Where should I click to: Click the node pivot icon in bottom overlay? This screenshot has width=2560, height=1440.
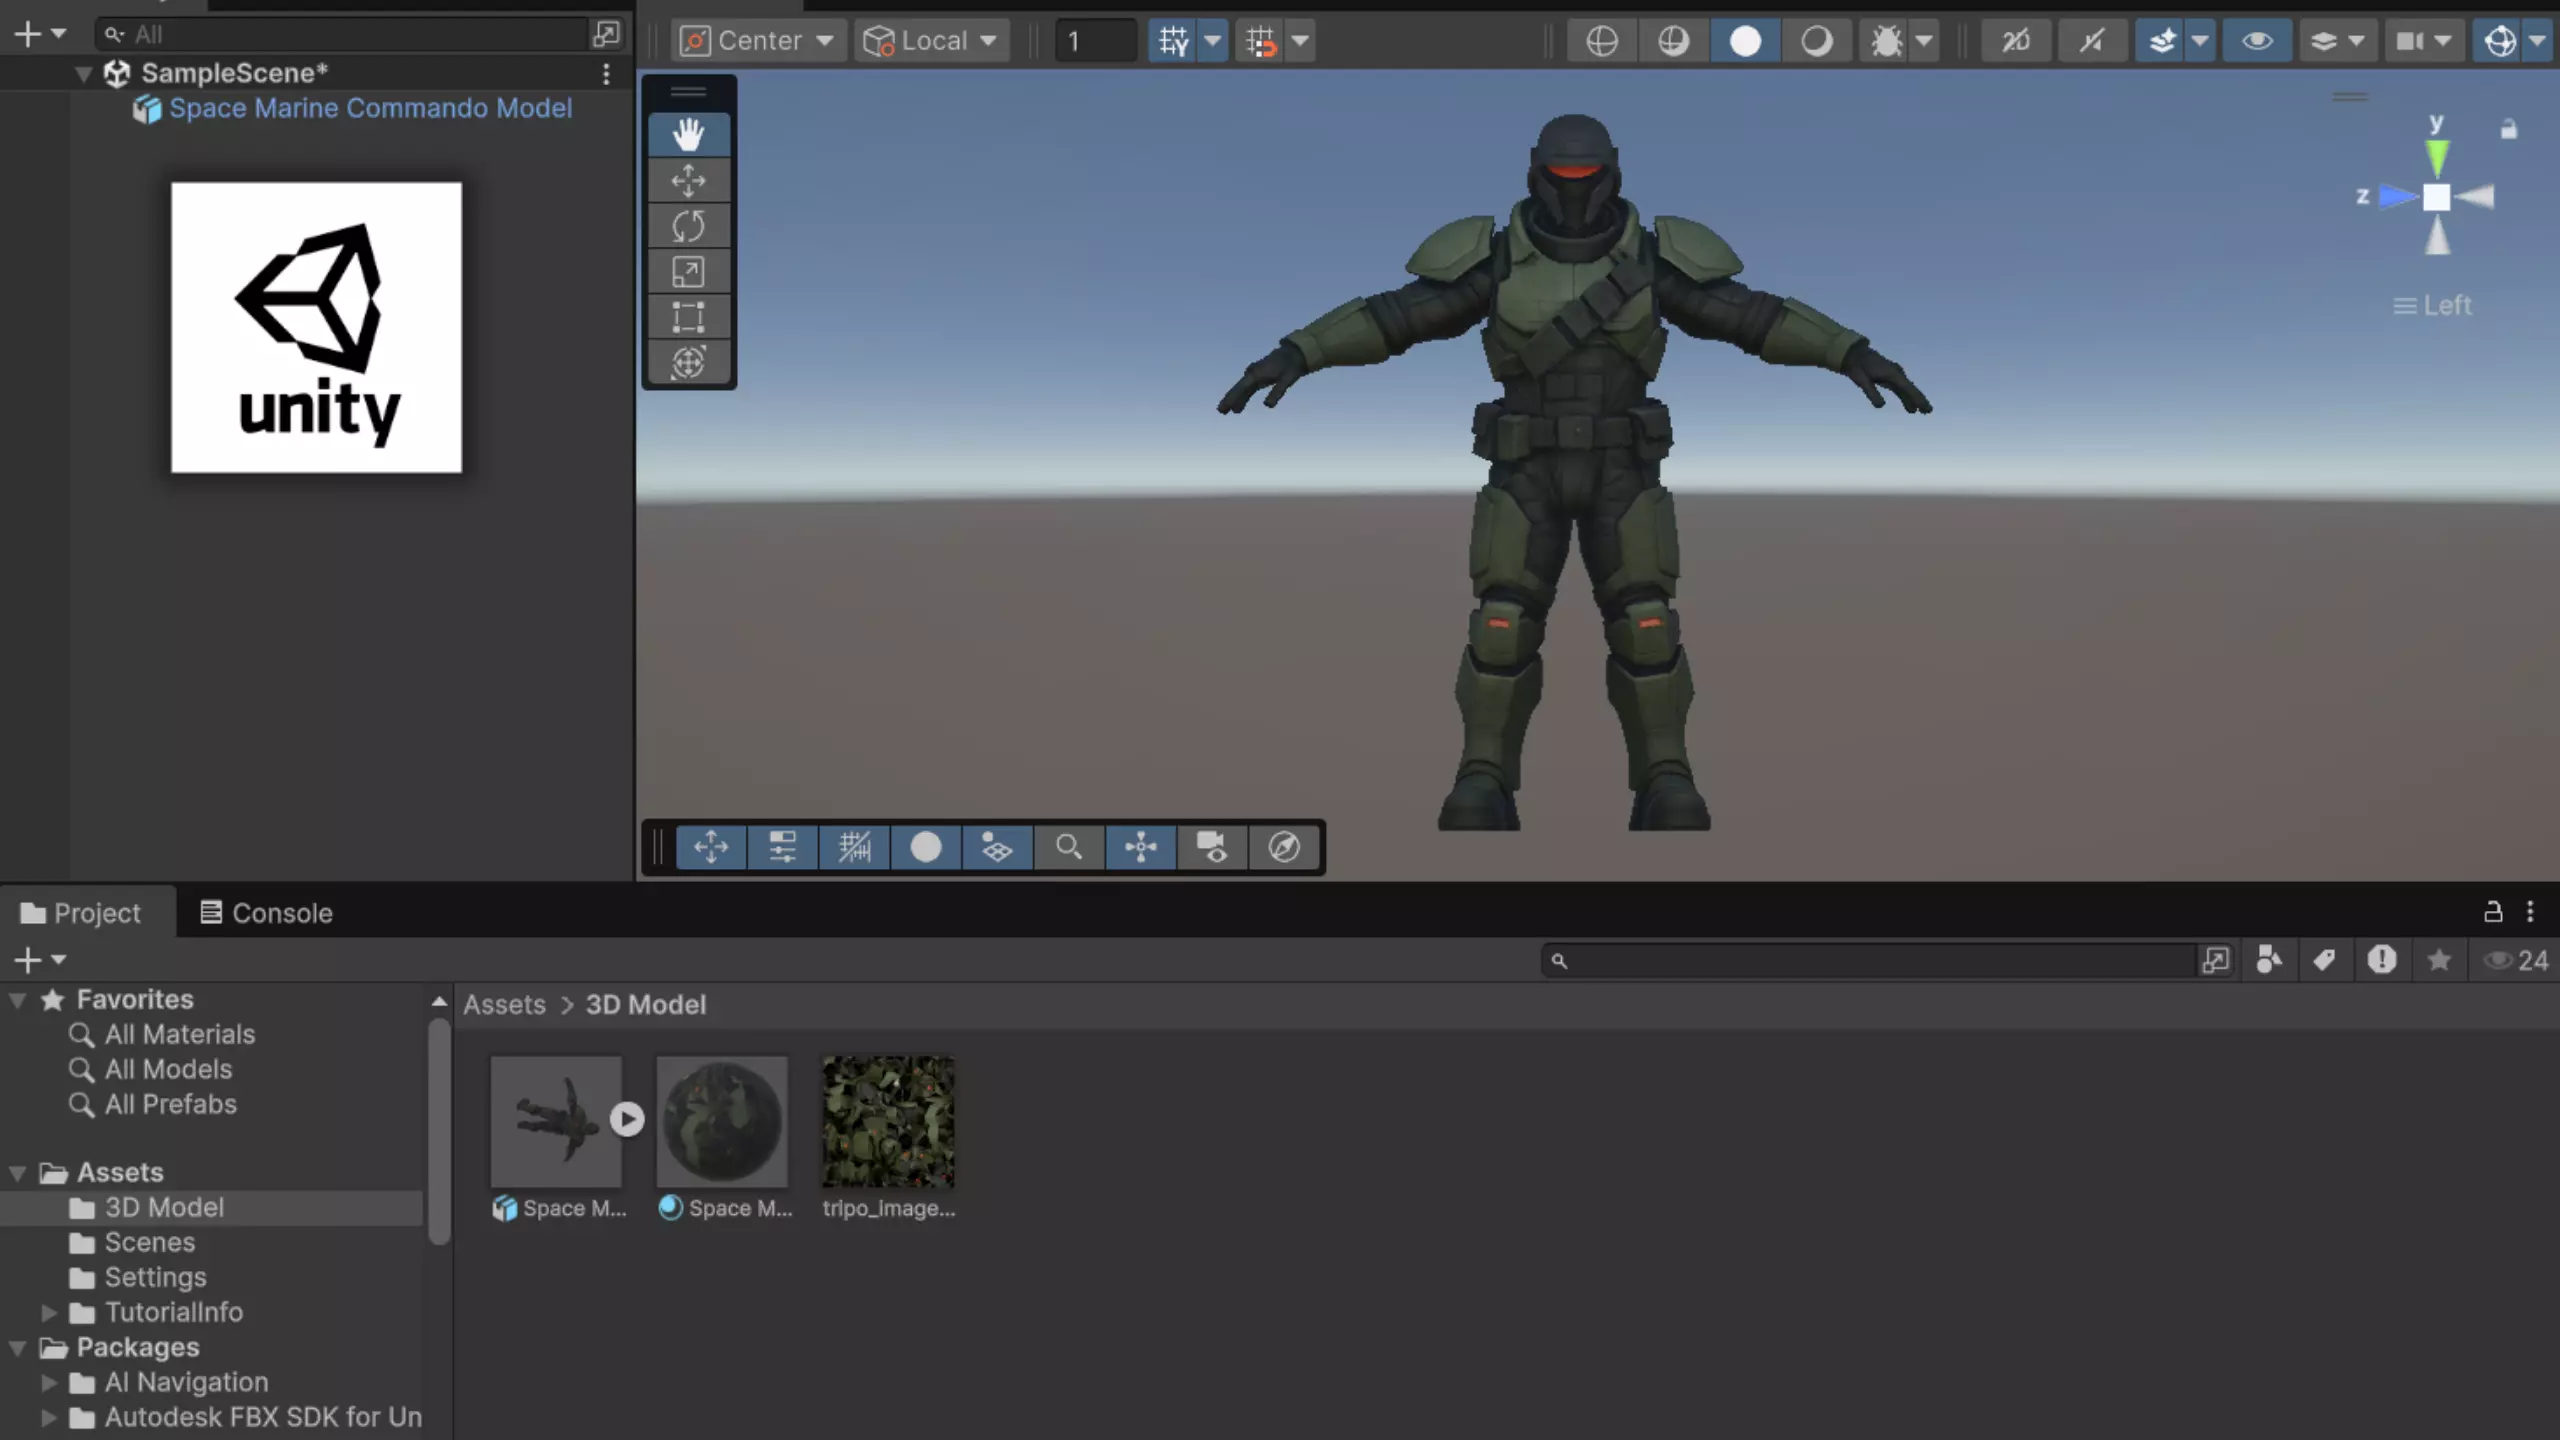coord(1140,847)
